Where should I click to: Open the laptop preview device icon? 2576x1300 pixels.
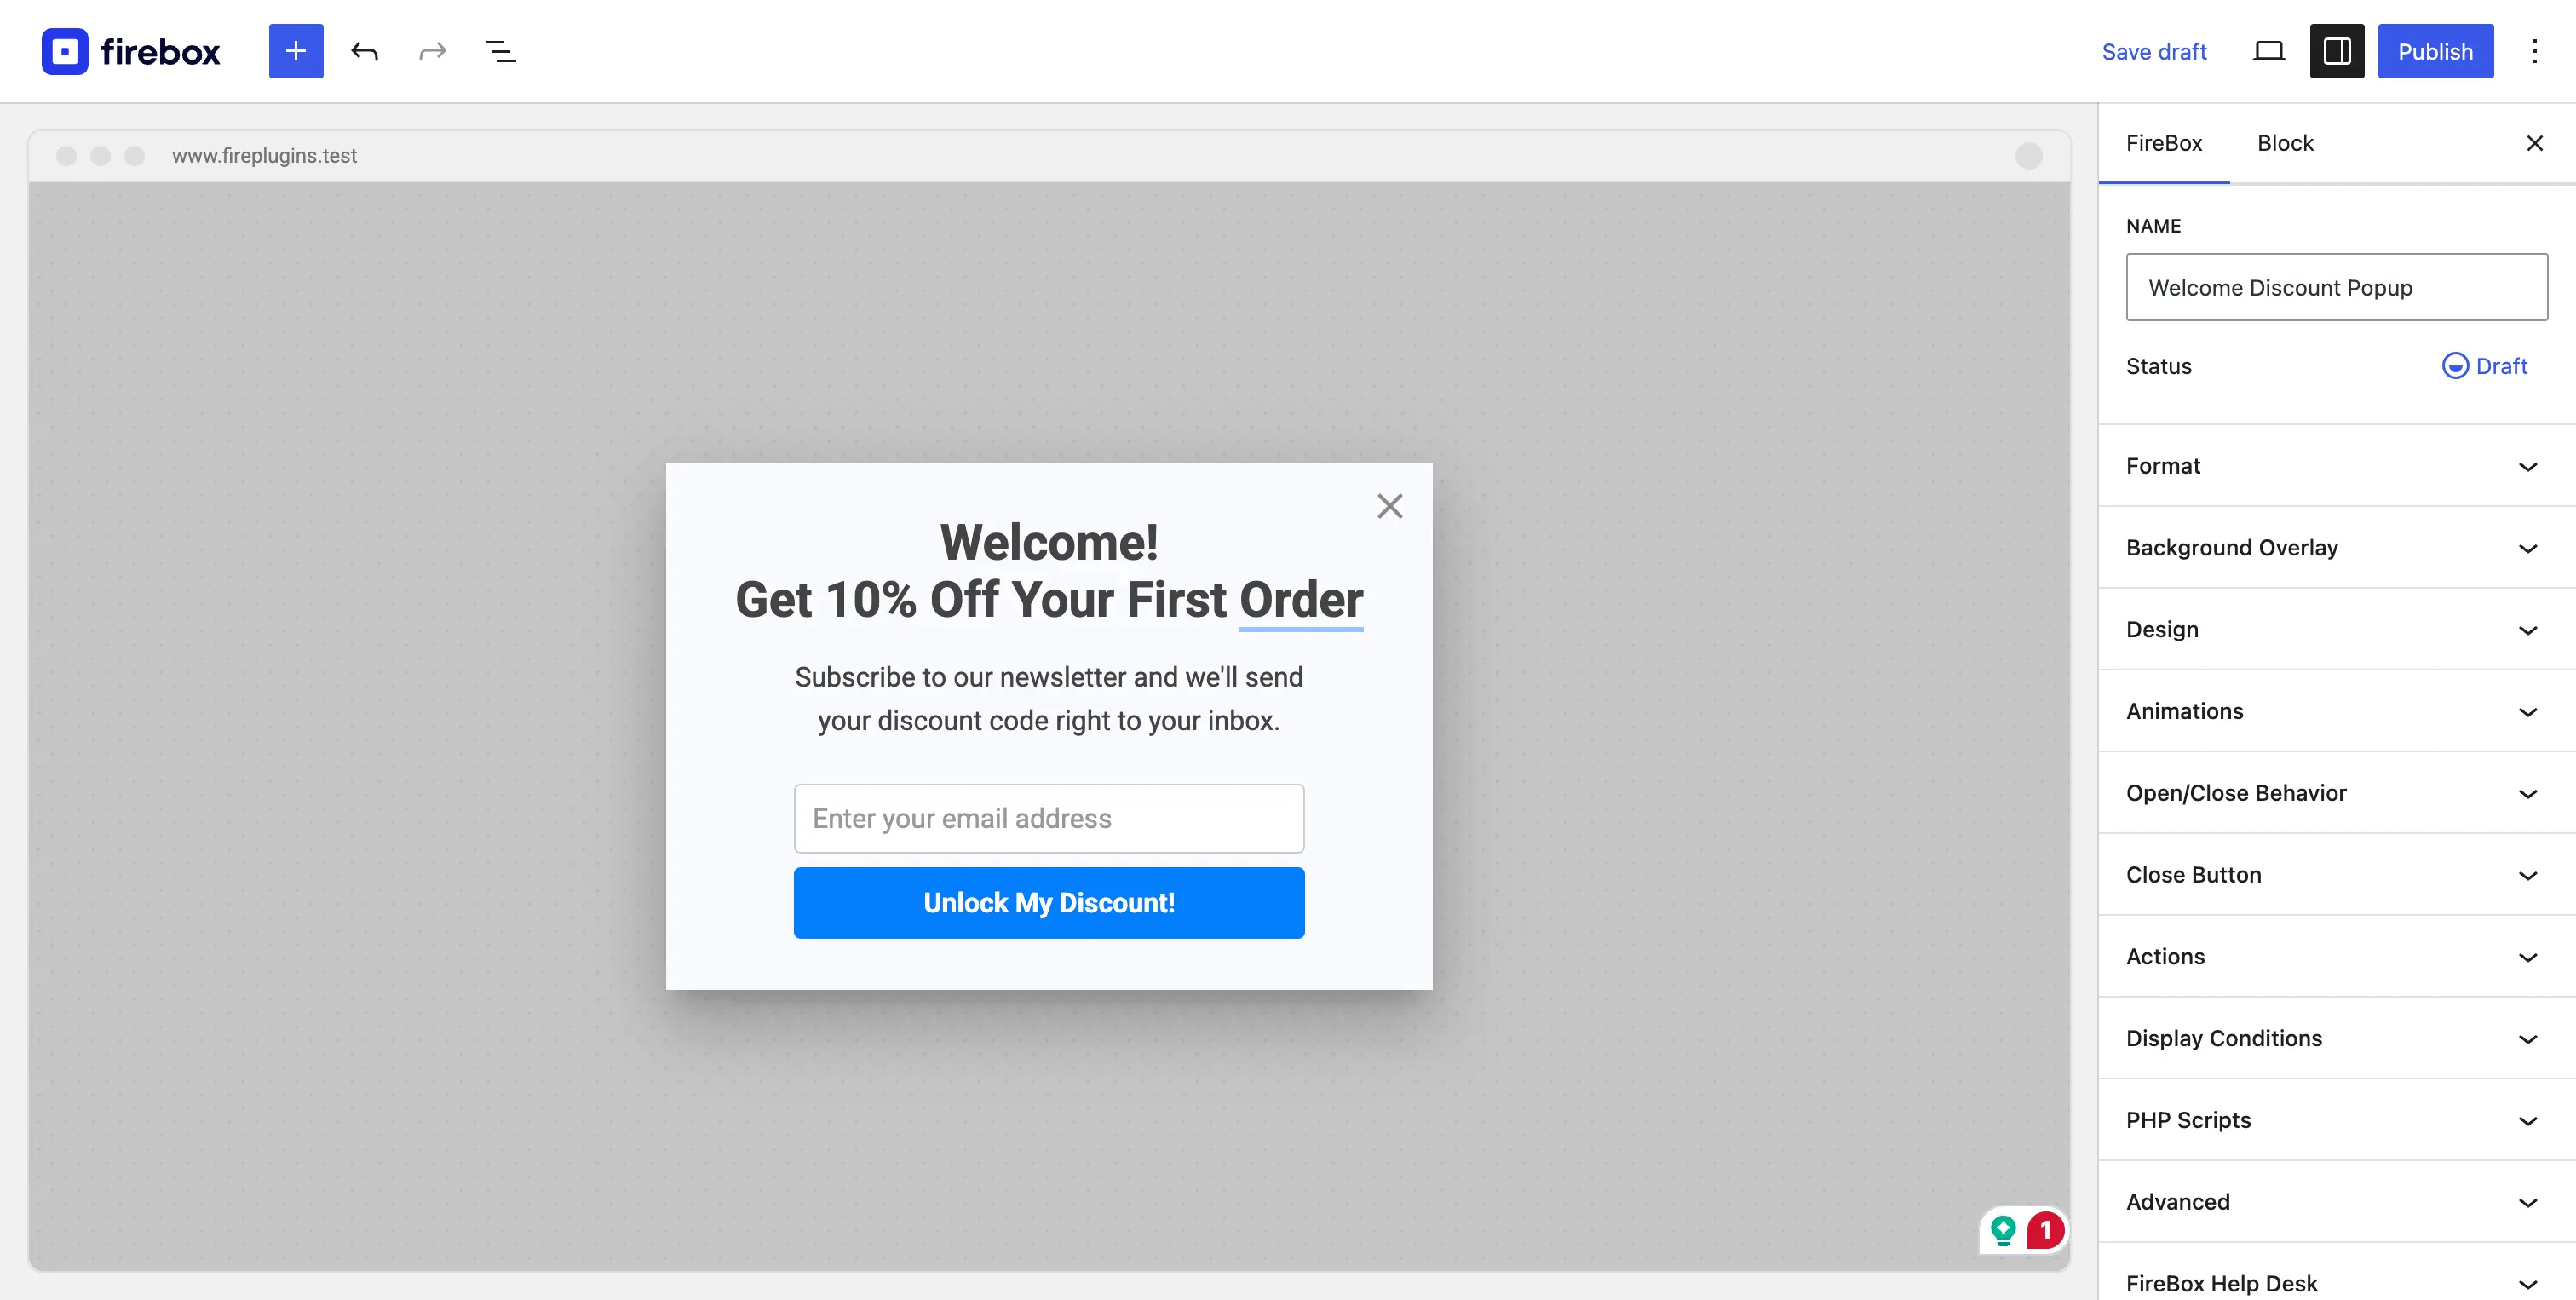(x=2268, y=51)
